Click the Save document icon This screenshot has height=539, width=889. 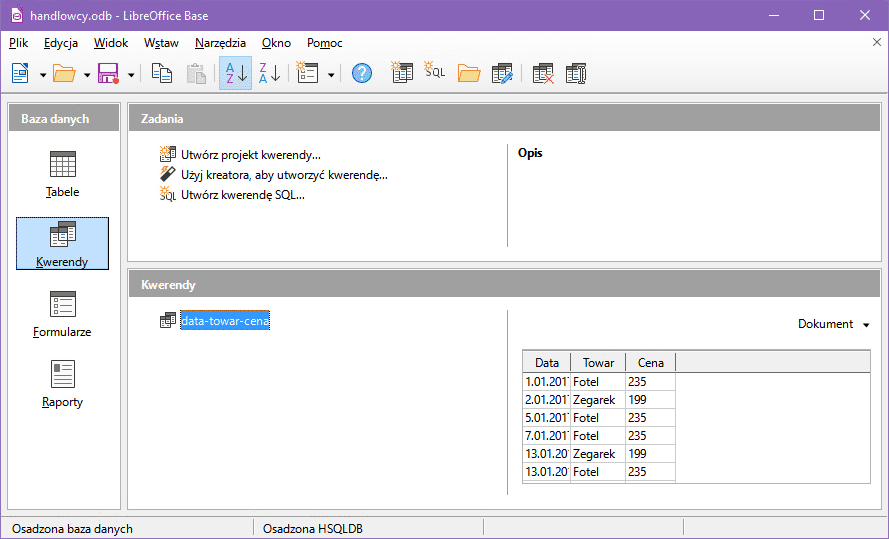108,73
